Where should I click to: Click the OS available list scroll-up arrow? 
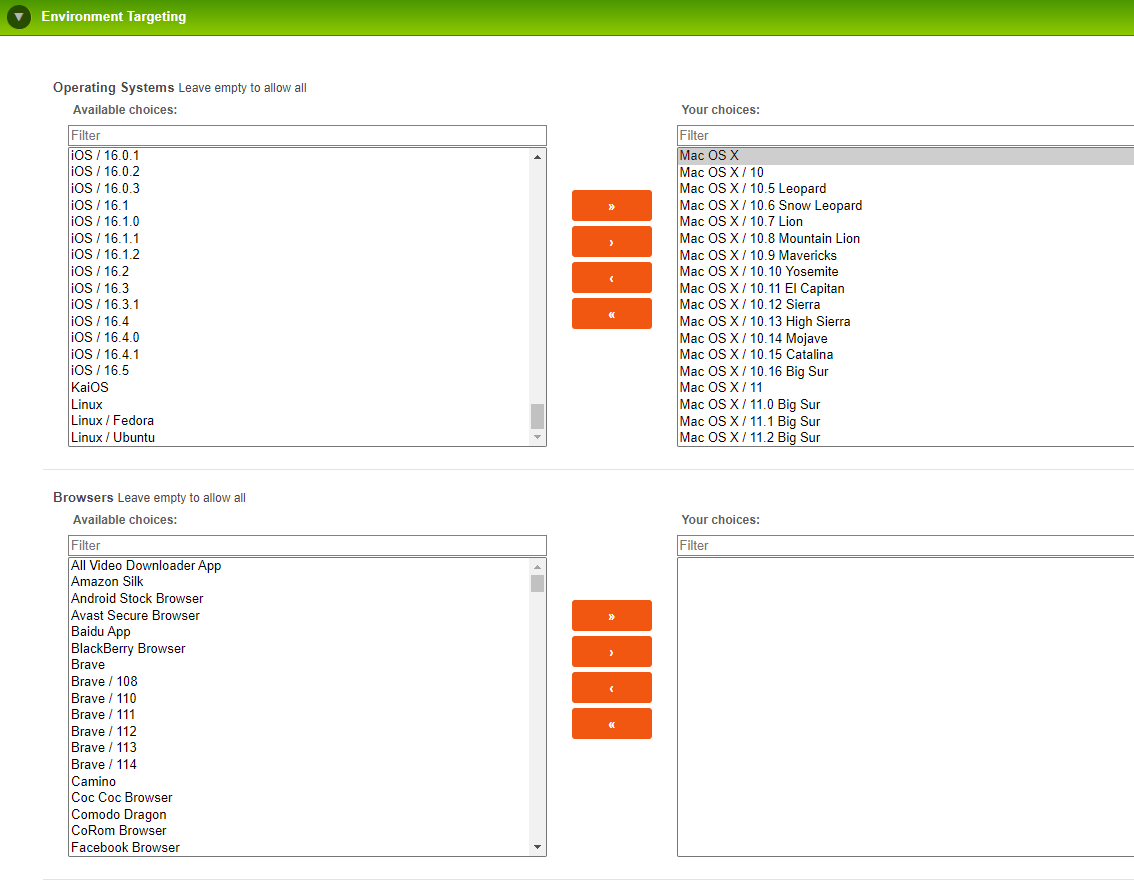click(x=537, y=157)
